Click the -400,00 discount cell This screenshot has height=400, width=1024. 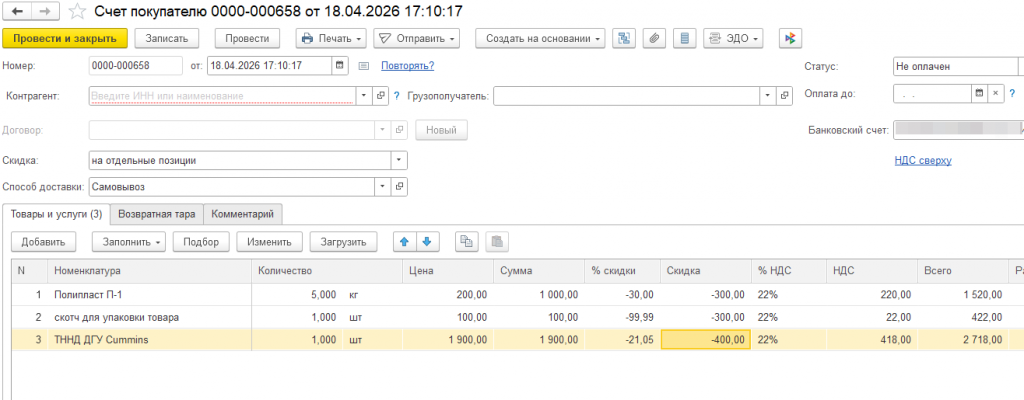[x=706, y=339]
